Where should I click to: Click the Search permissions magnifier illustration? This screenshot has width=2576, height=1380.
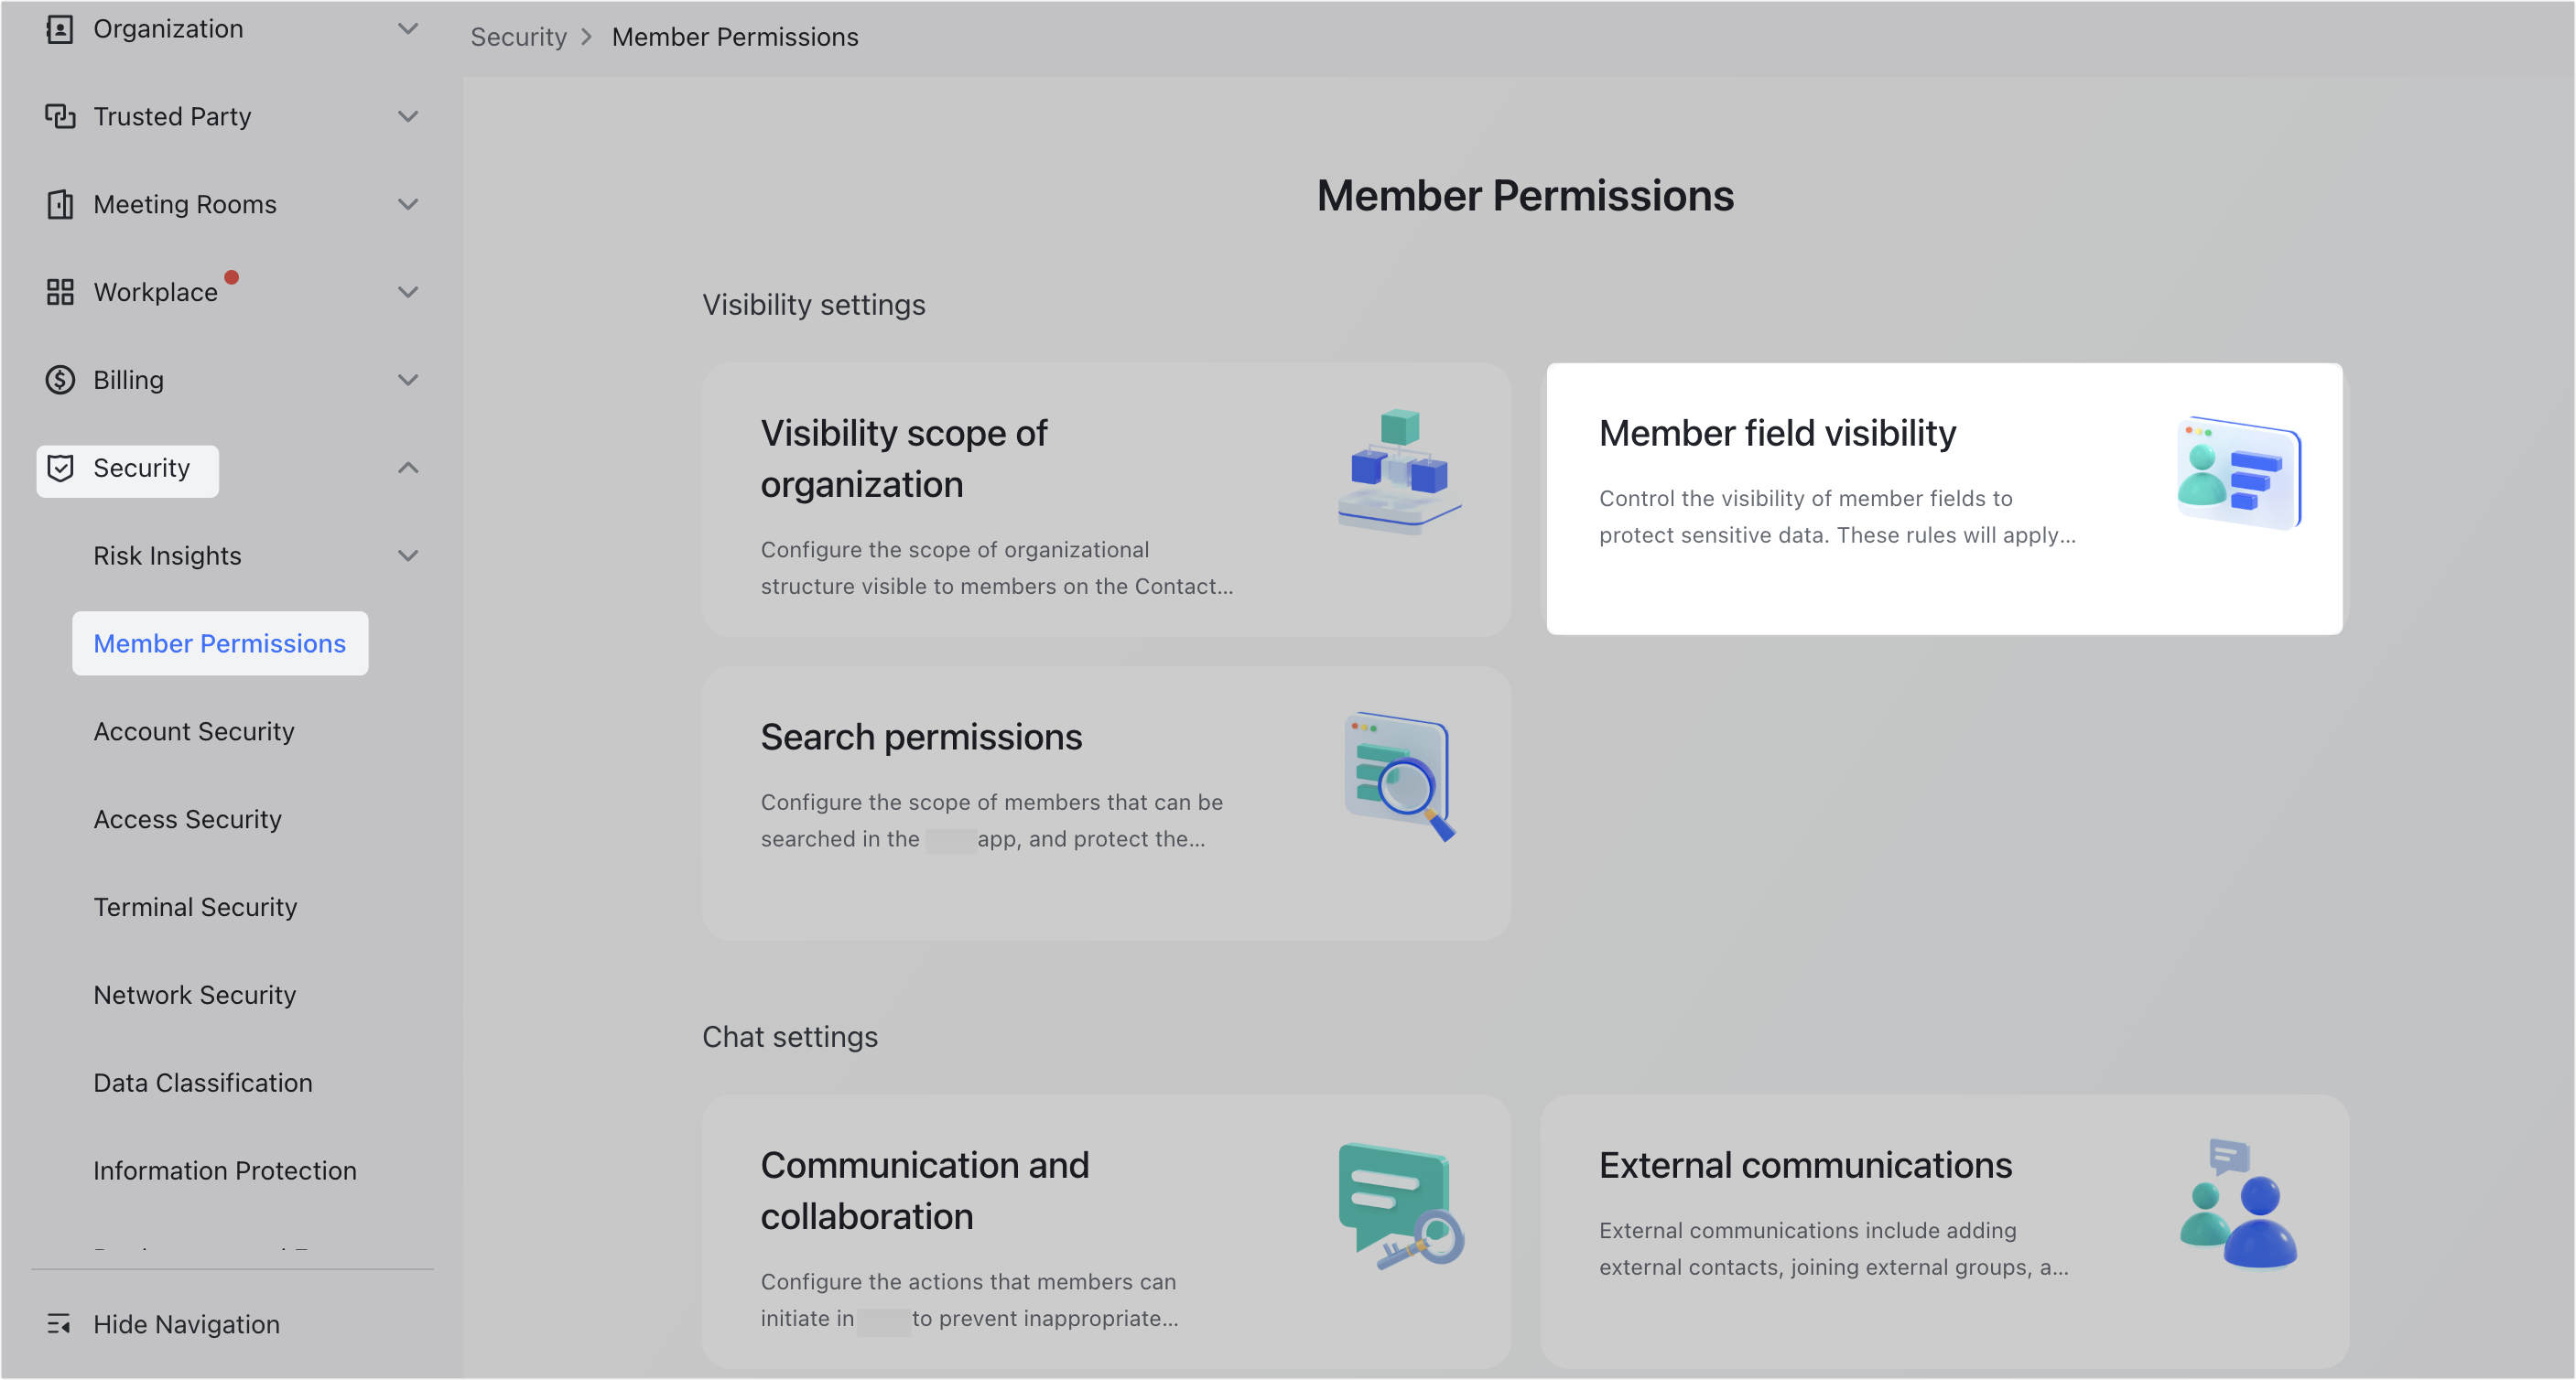(x=1398, y=777)
